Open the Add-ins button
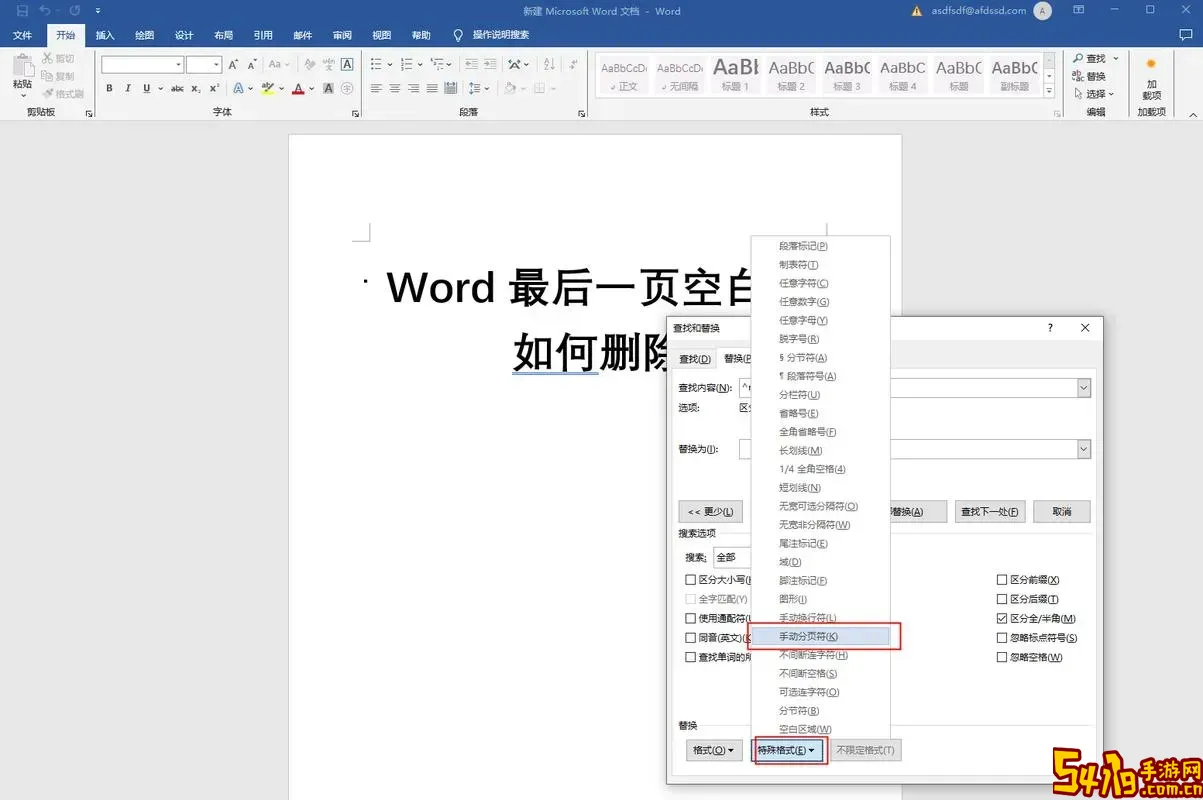This screenshot has height=800, width=1203. point(1151,76)
